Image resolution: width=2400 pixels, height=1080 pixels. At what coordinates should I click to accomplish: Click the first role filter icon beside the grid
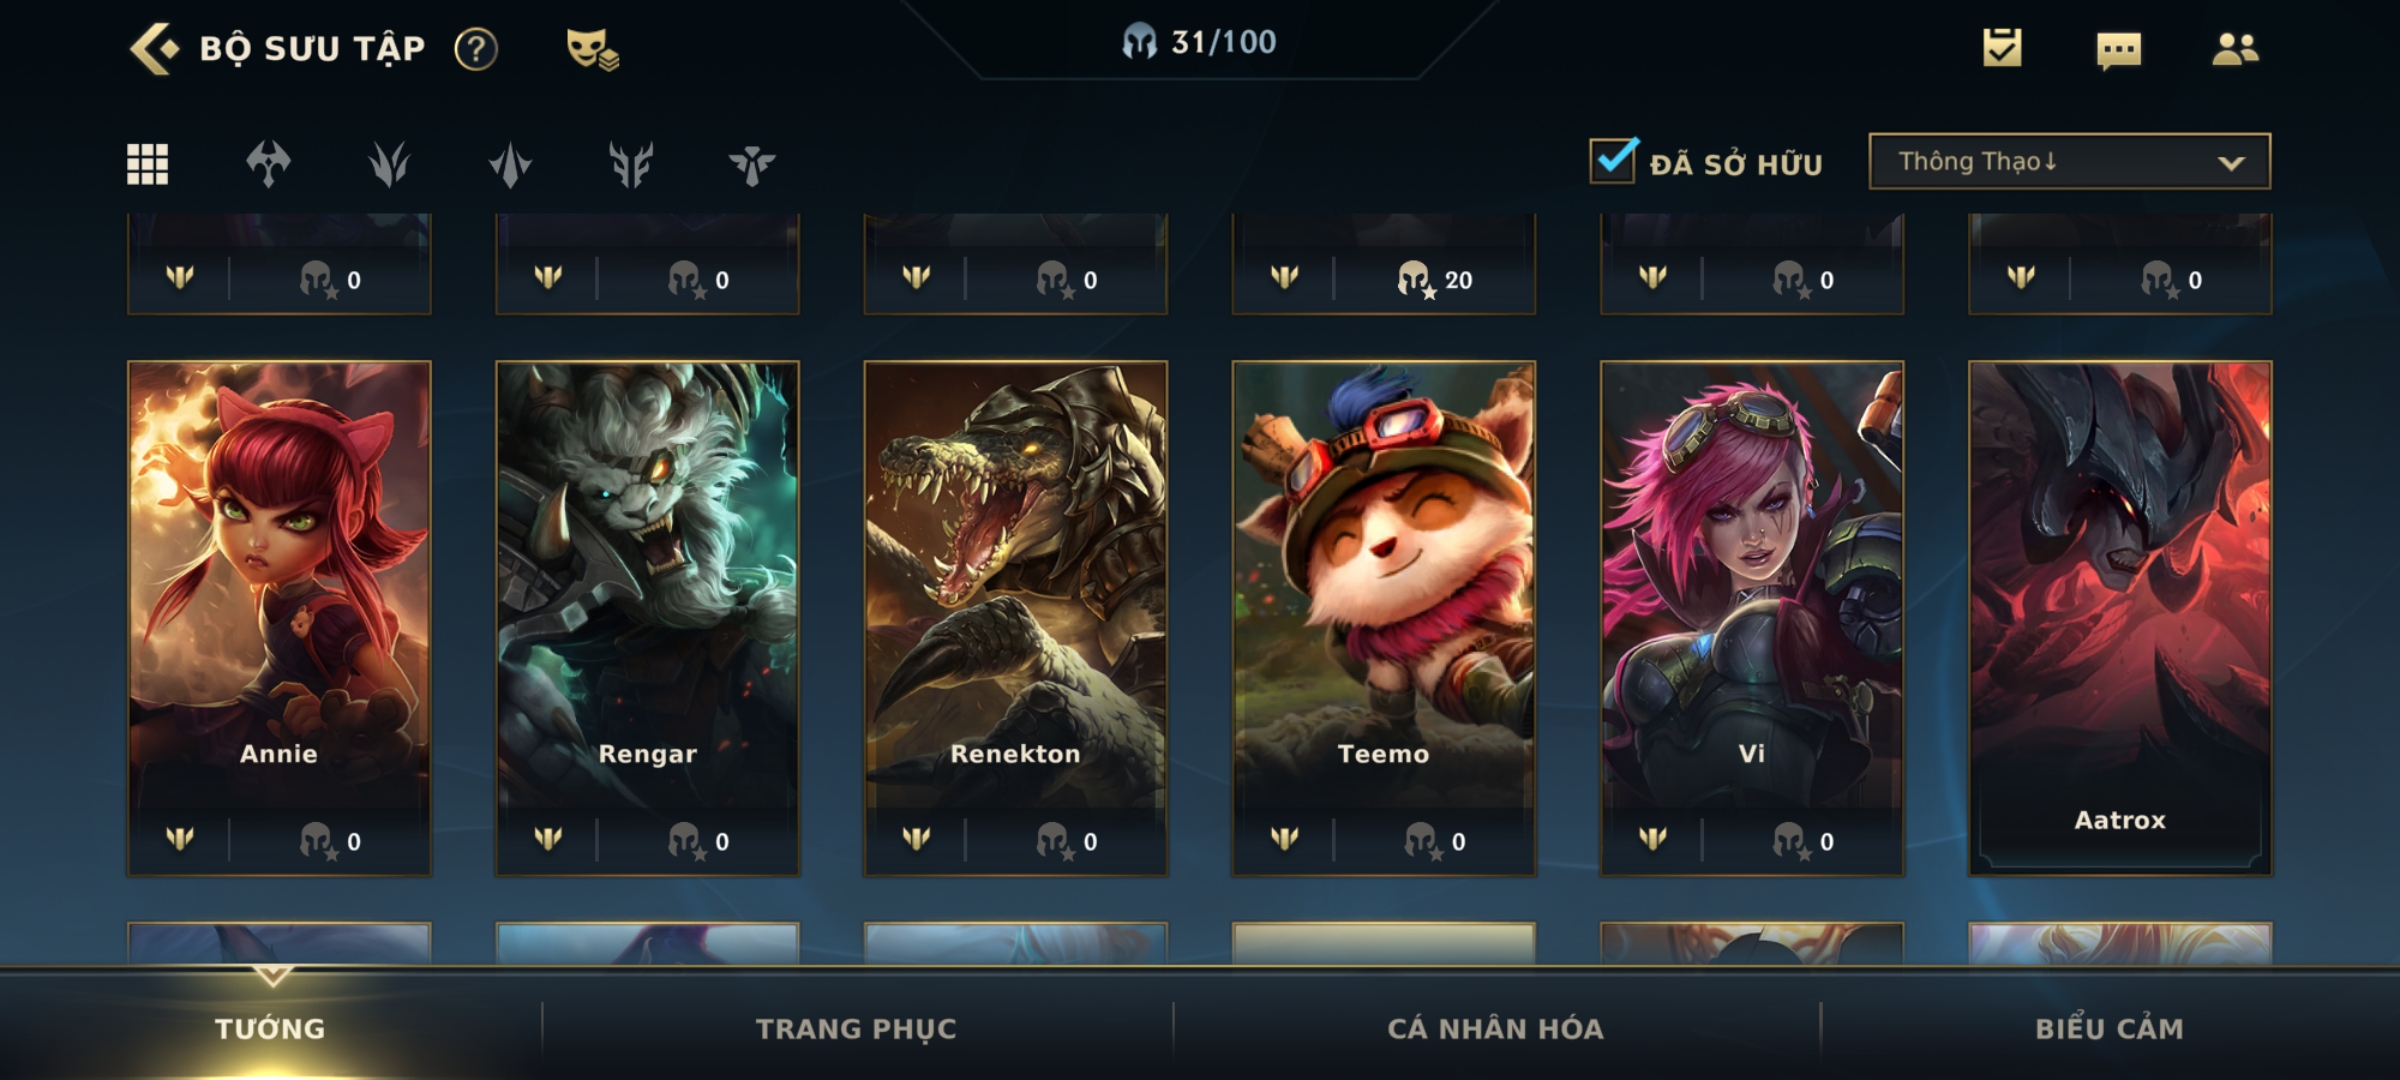pyautogui.click(x=268, y=164)
